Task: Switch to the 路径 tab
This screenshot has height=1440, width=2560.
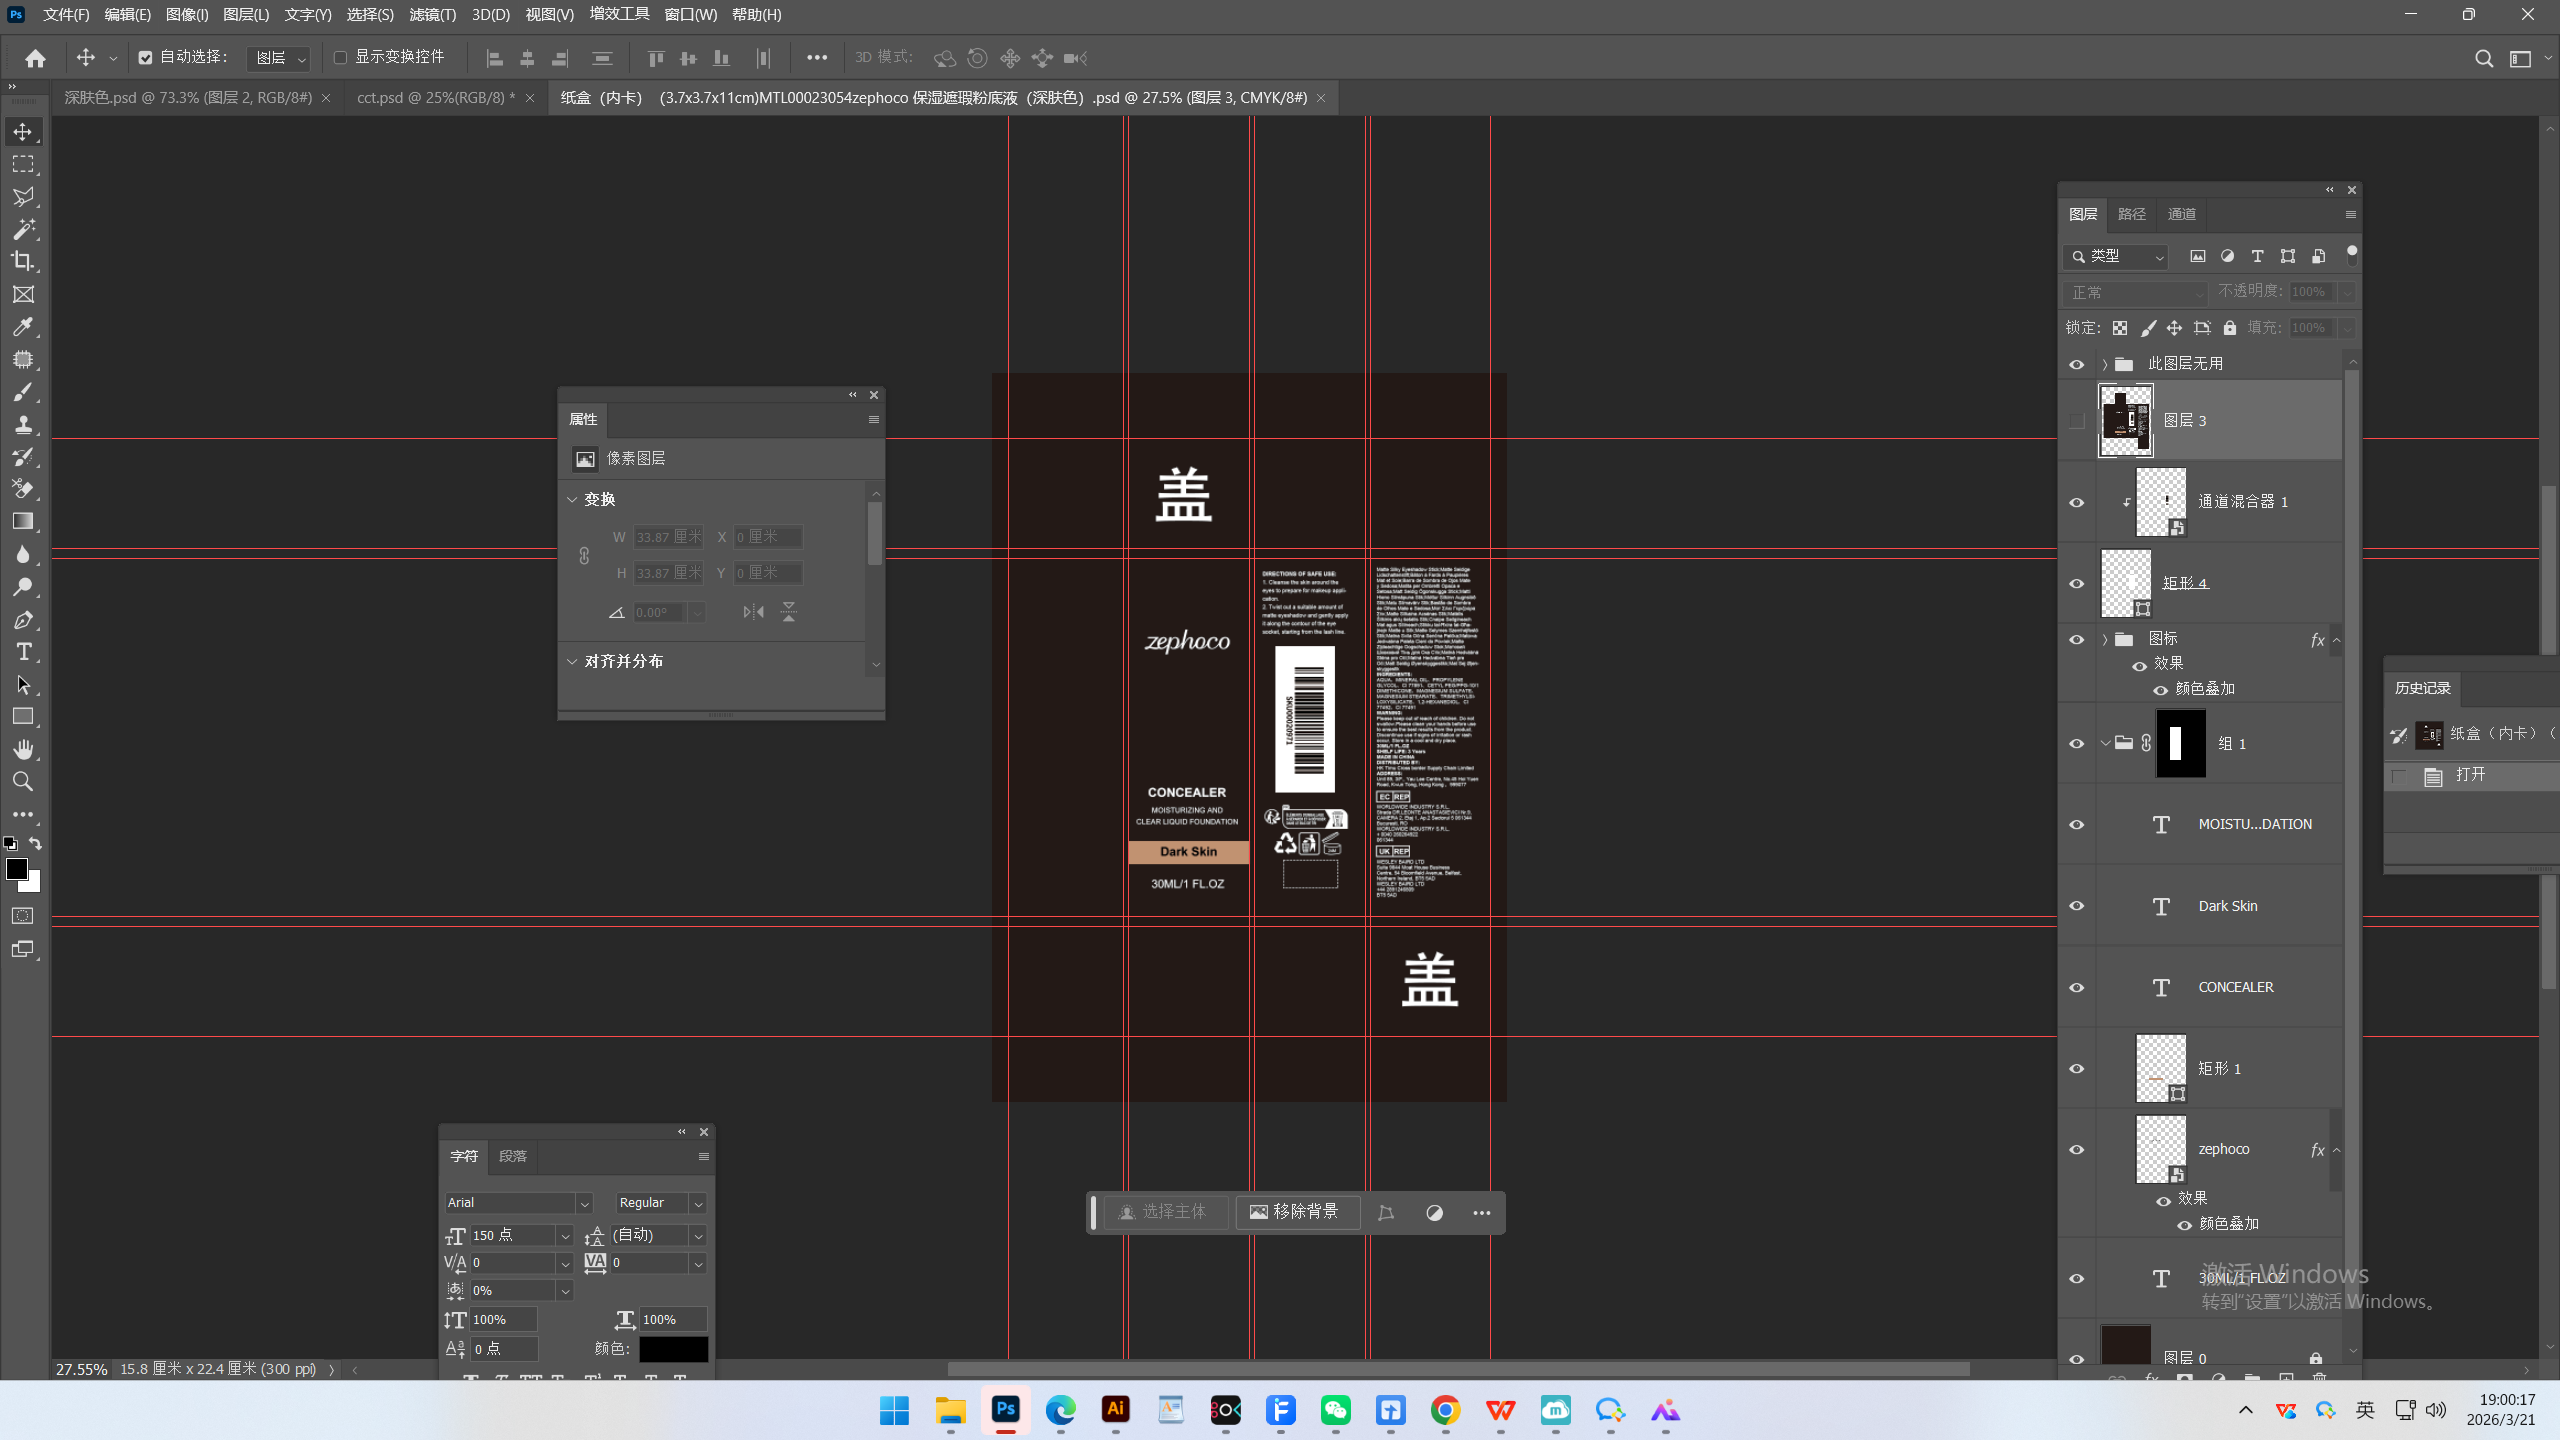Action: (2131, 214)
